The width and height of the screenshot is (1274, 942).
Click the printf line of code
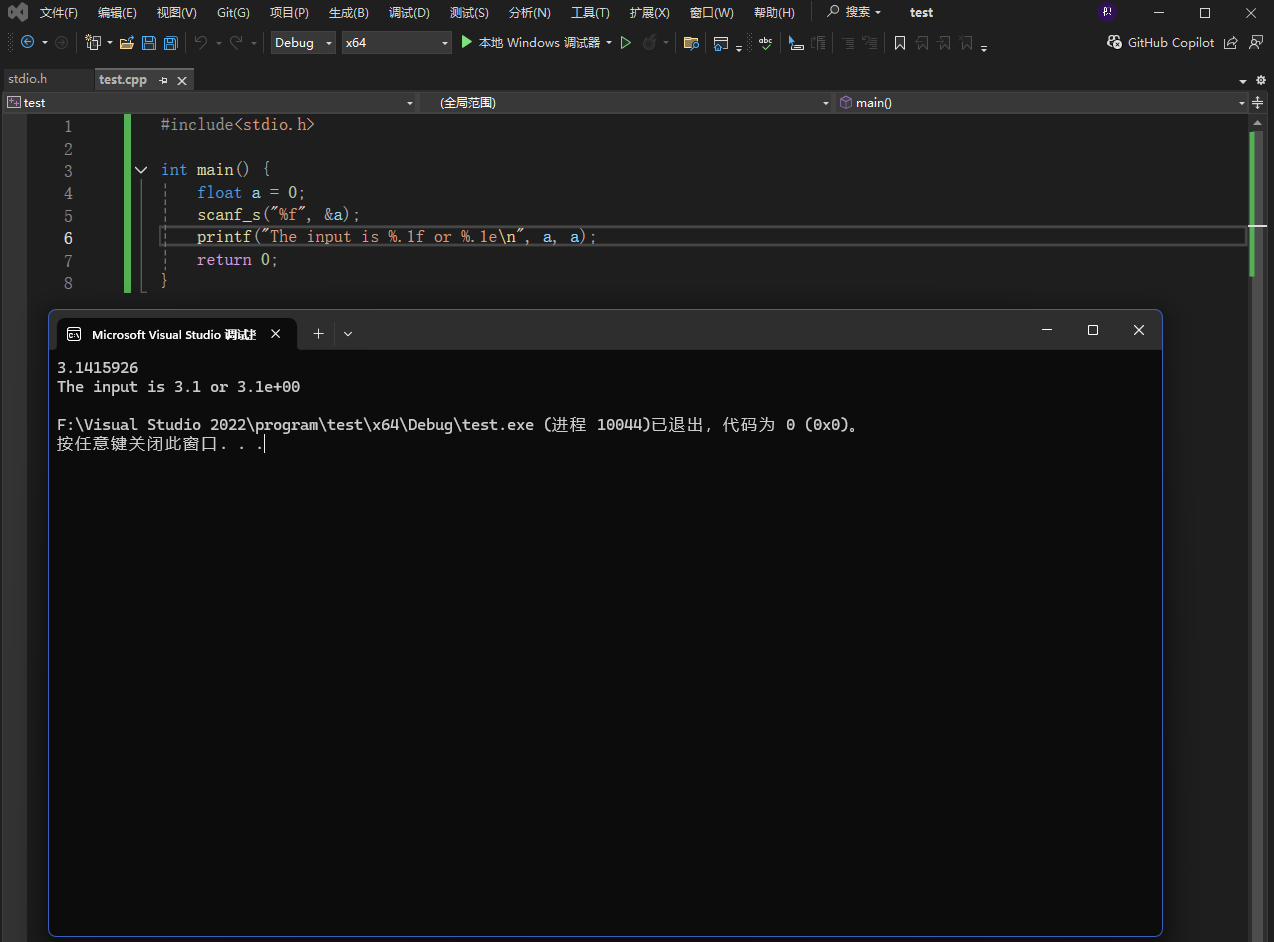click(396, 237)
